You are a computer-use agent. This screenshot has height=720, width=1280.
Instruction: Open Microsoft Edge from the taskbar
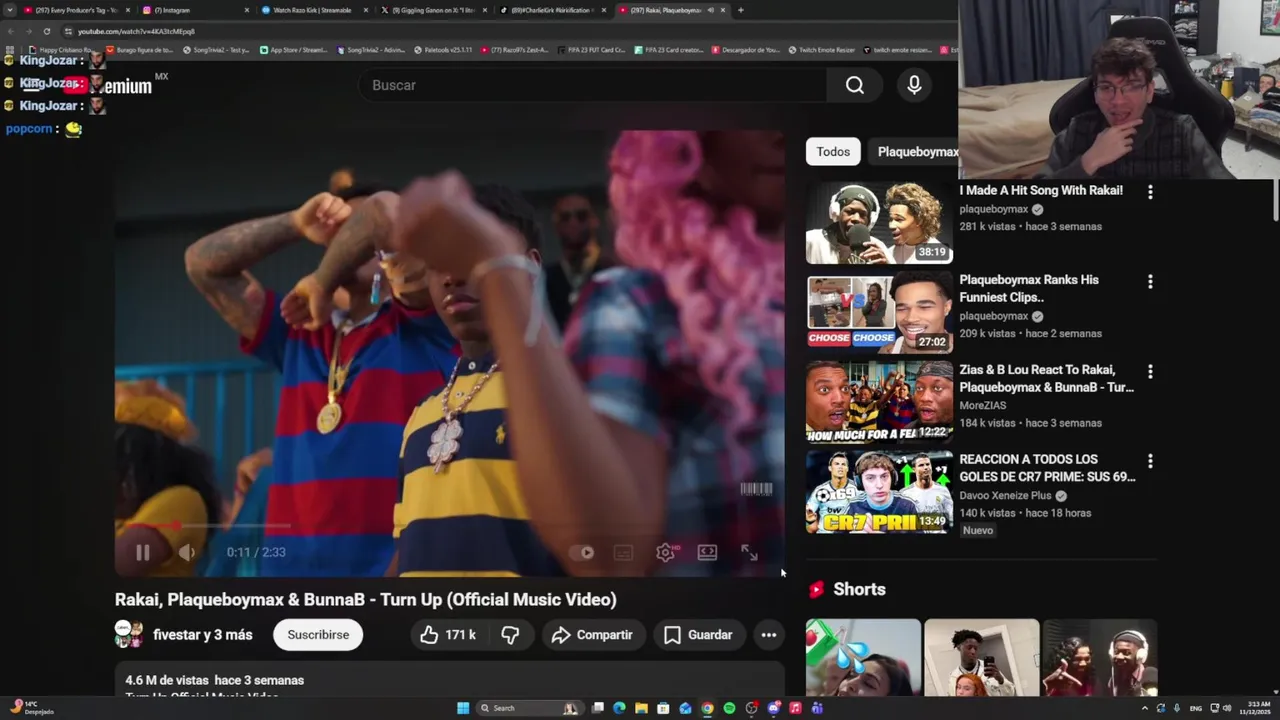[x=619, y=708]
